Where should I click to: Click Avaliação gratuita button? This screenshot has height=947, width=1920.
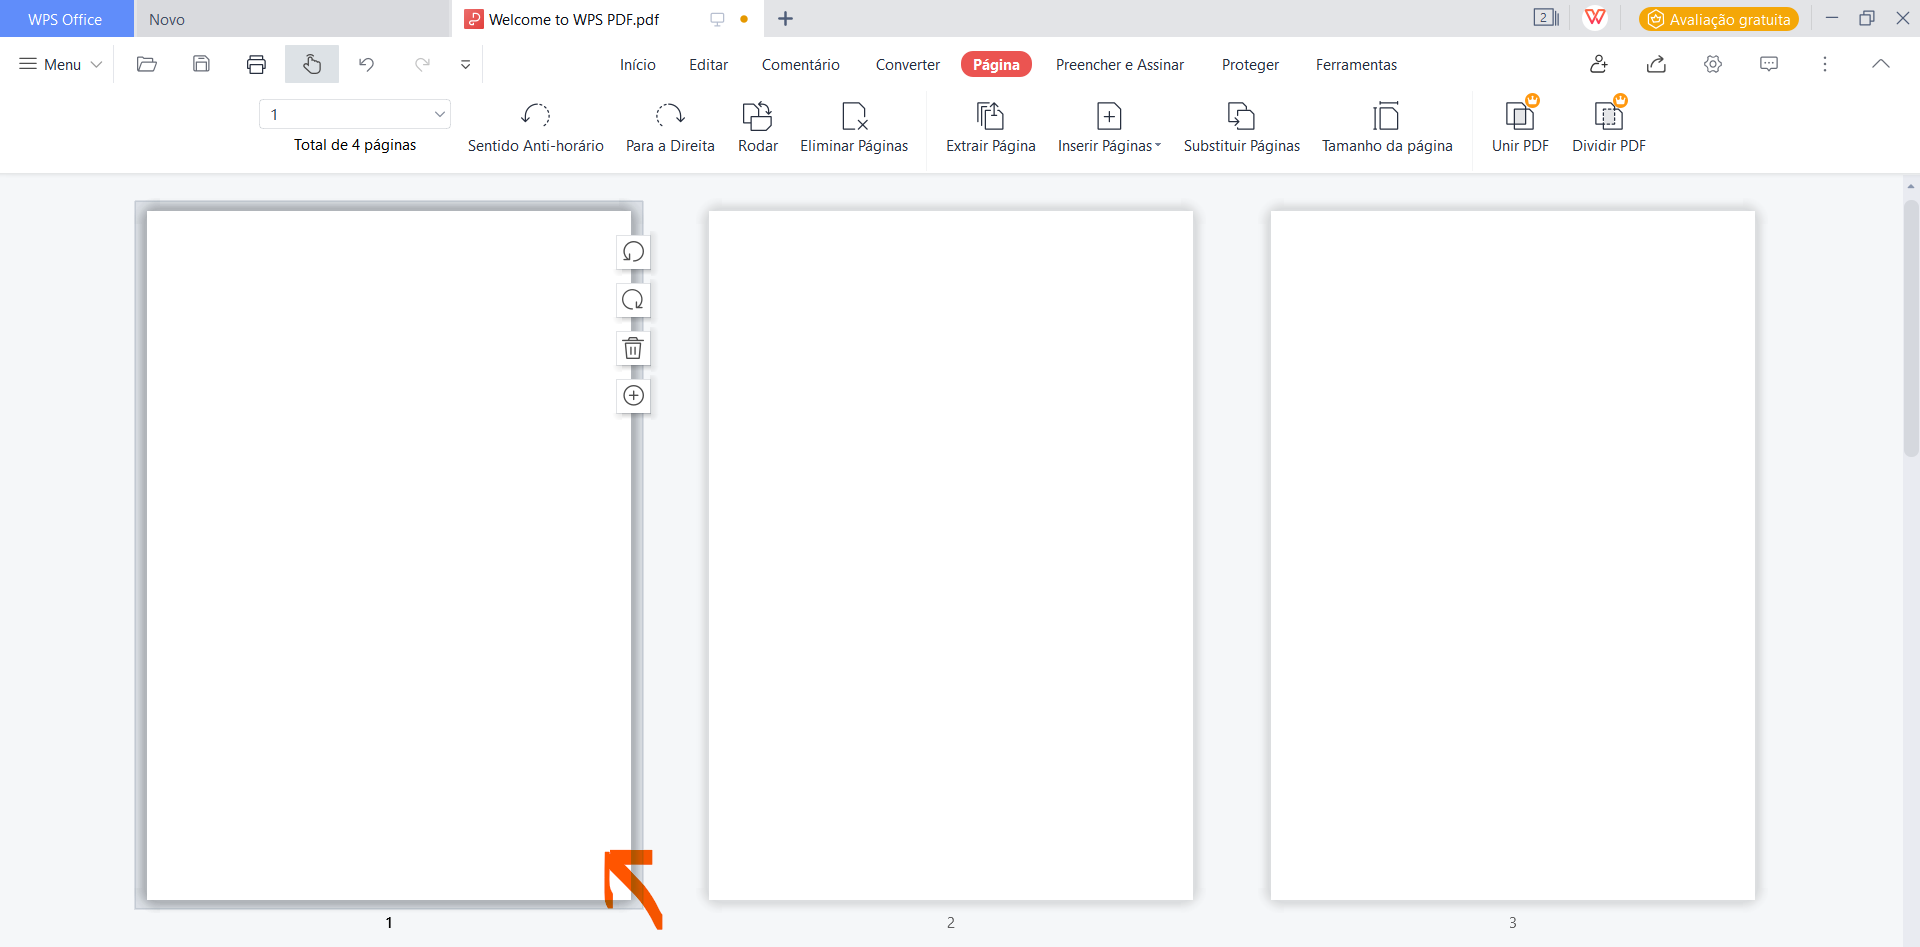1718,19
